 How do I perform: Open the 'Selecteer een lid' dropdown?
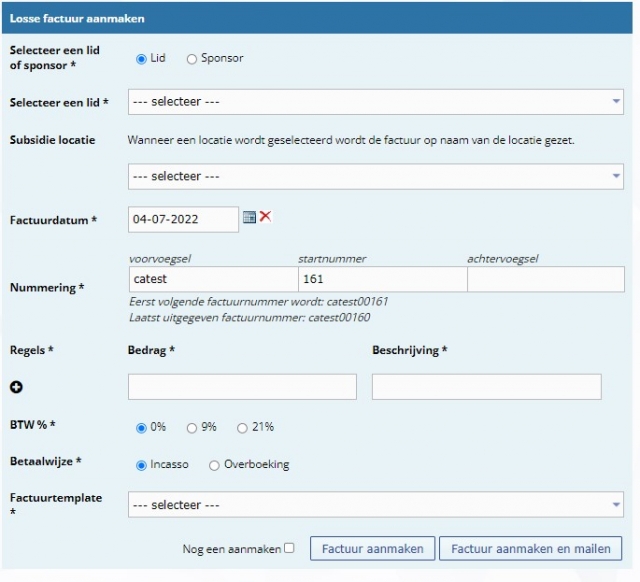(x=376, y=102)
